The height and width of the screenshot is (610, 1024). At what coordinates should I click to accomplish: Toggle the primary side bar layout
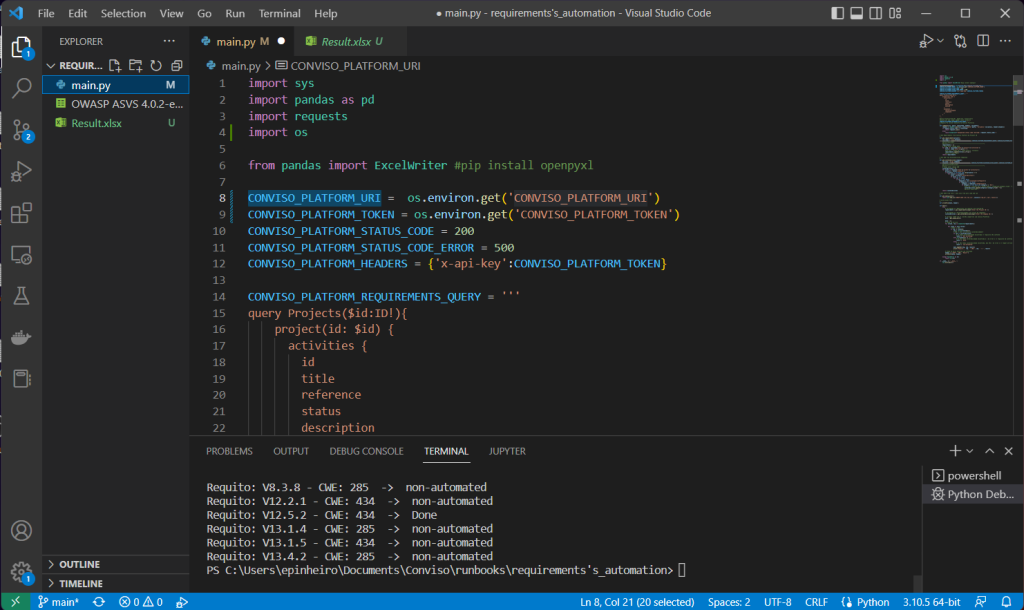[837, 13]
